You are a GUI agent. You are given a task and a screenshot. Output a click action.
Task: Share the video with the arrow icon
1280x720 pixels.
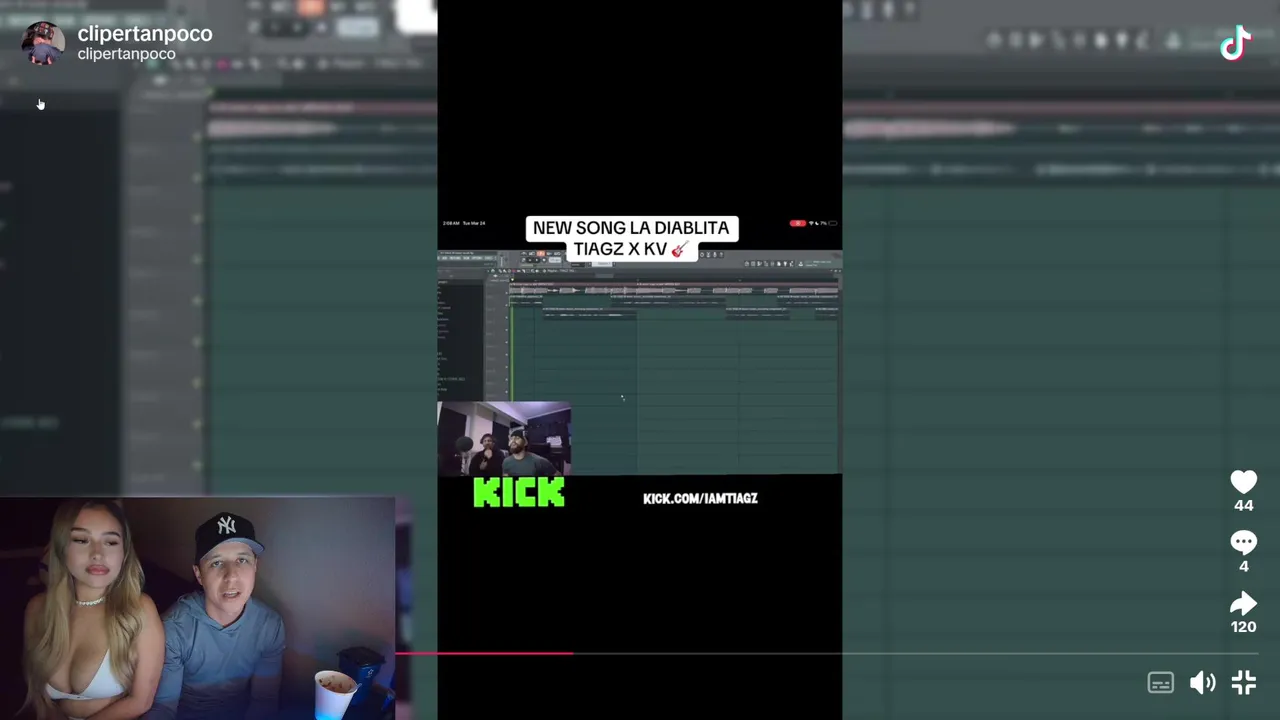pos(1243,603)
